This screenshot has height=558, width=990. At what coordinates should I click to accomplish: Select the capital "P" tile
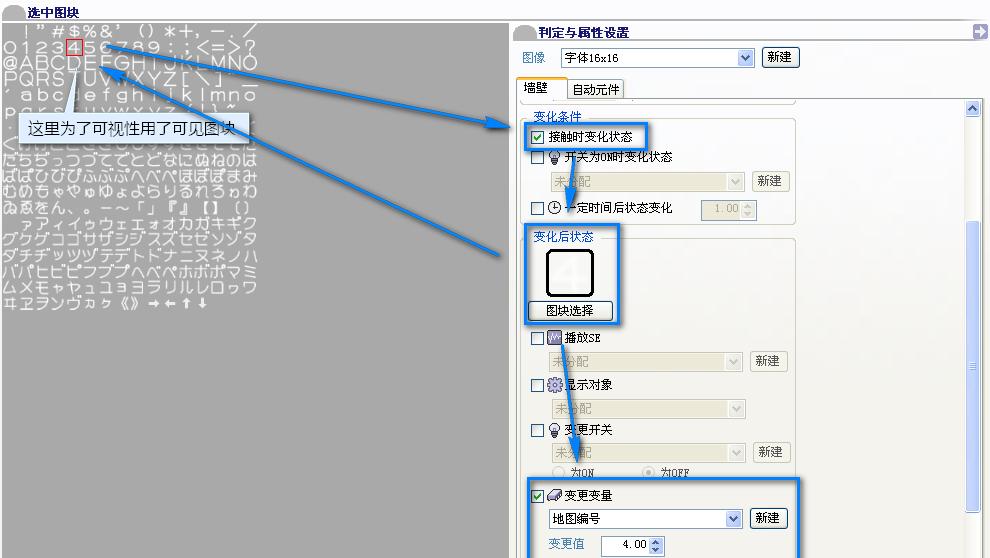[10, 79]
